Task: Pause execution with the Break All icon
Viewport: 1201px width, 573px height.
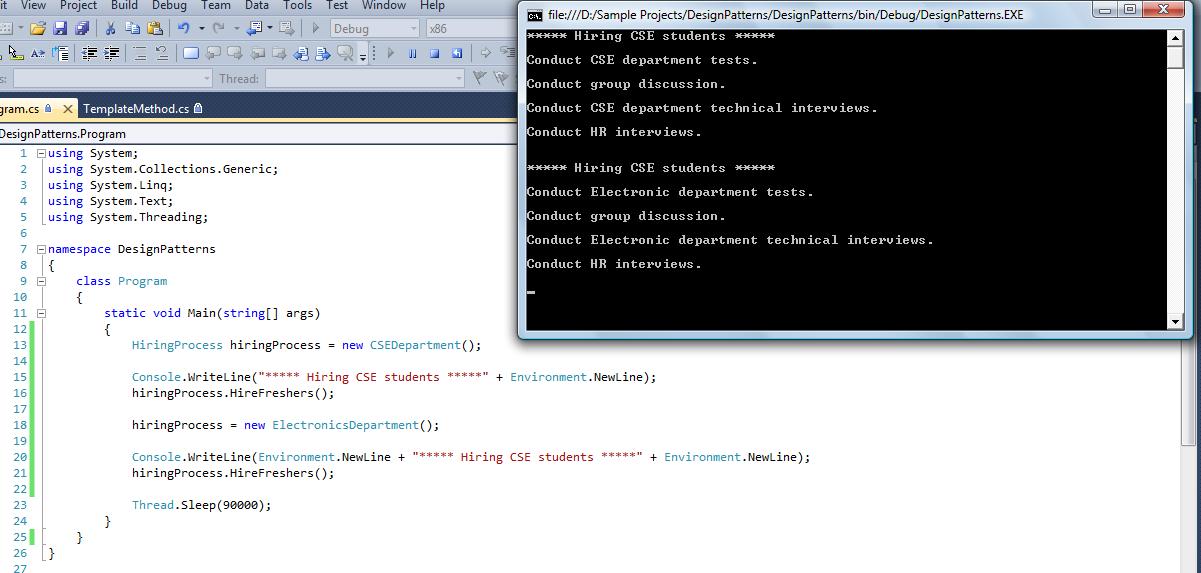Action: click(412, 53)
